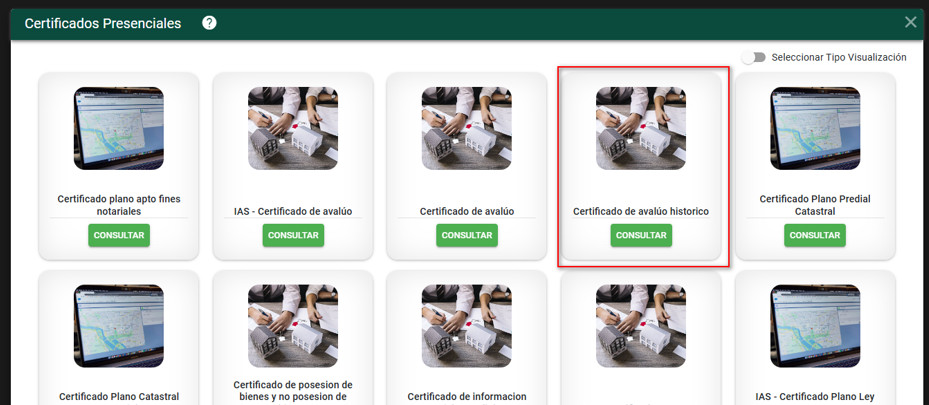
Task: Select the Certificado Plano Catastral title
Action: [119, 397]
